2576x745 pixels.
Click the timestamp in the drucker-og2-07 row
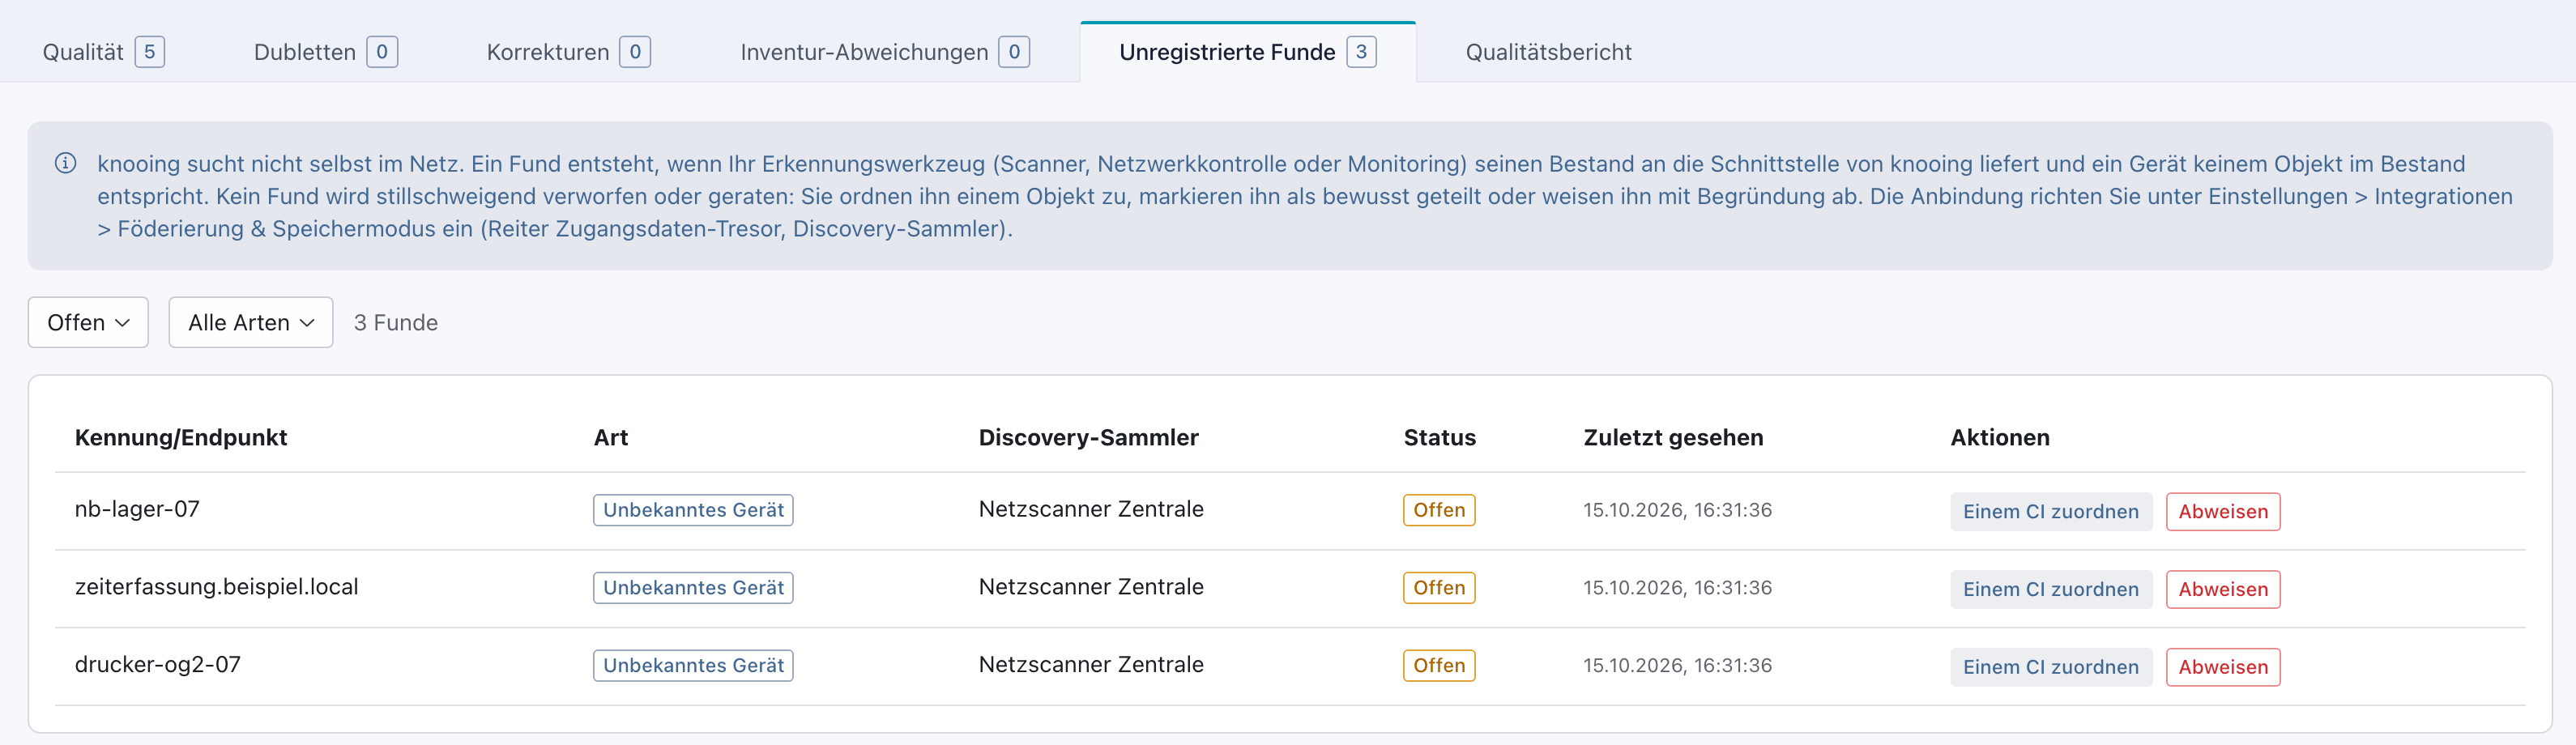(x=1677, y=666)
